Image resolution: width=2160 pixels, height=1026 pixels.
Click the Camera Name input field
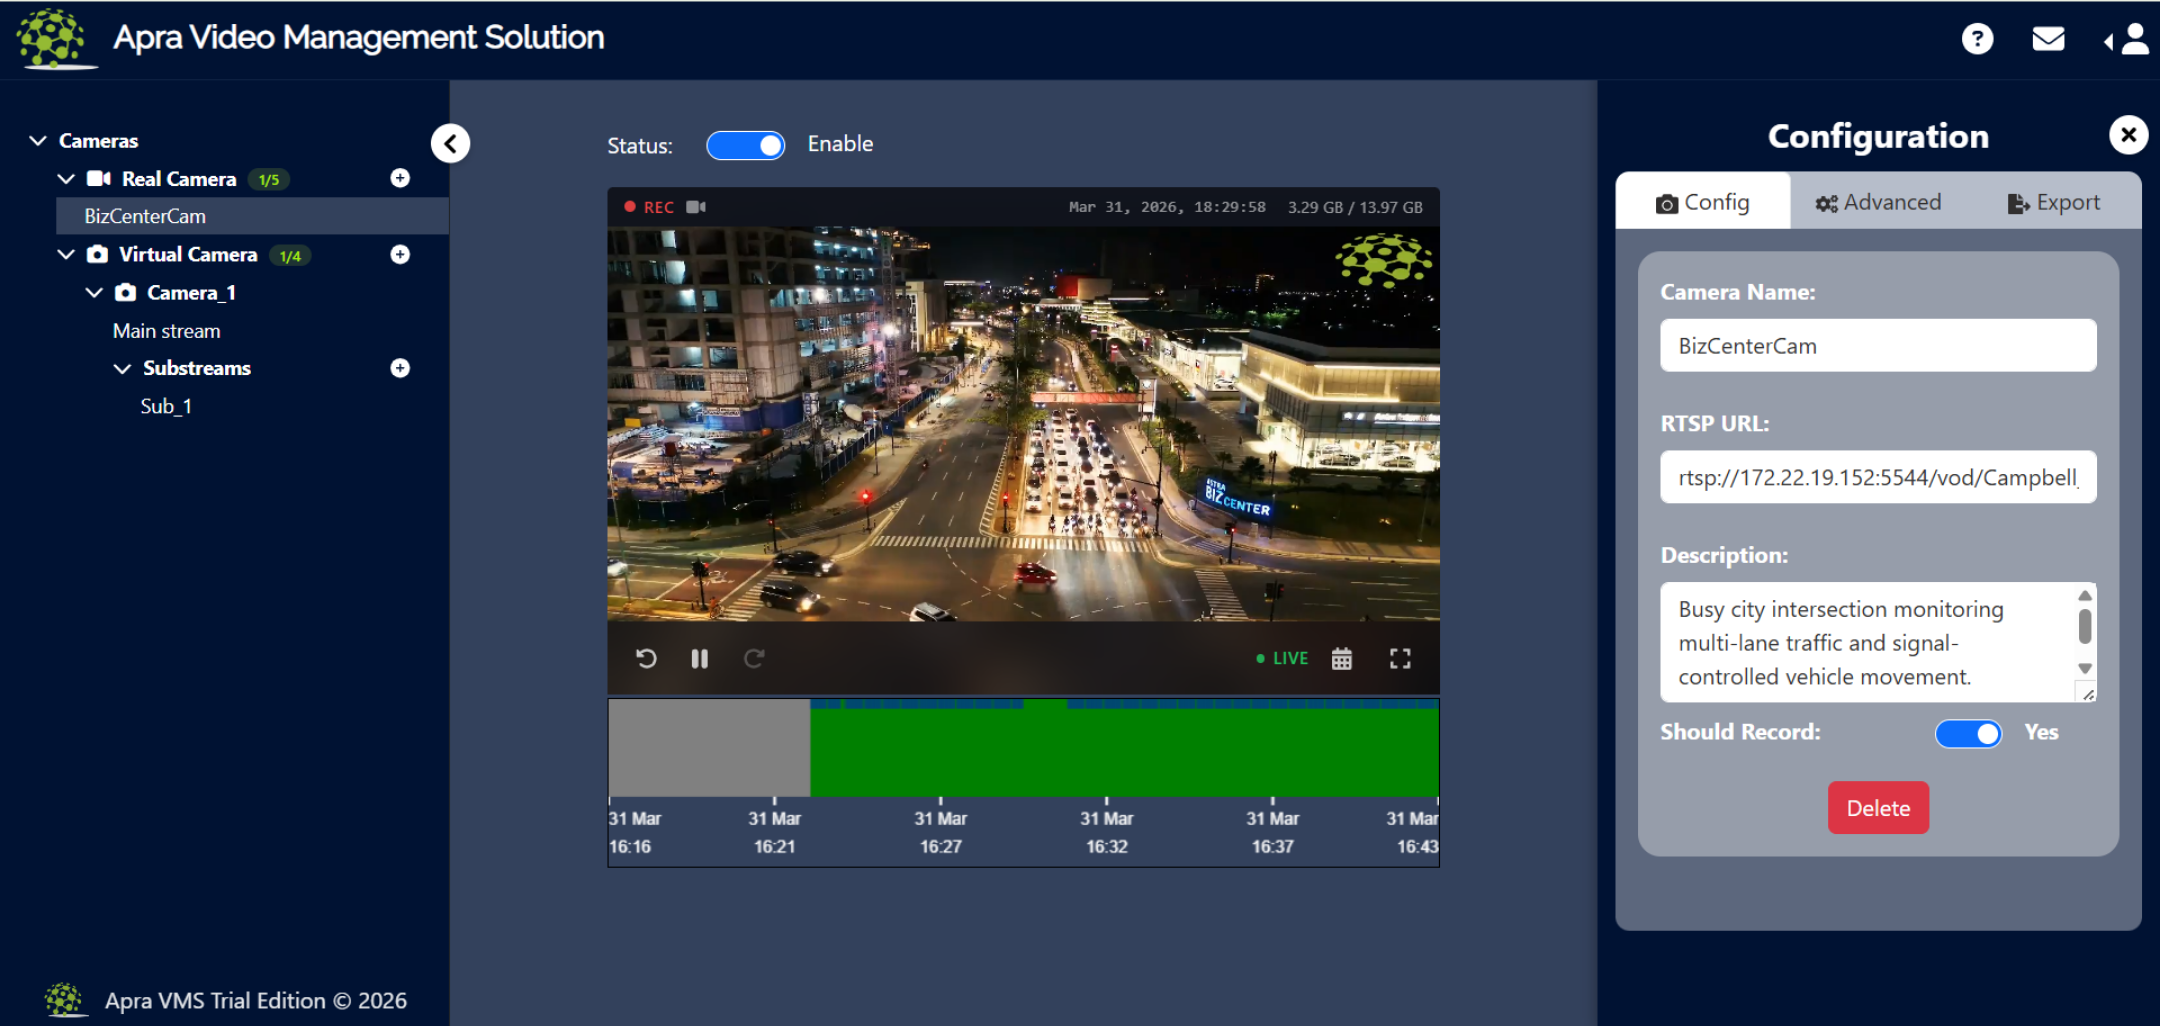[1878, 346]
